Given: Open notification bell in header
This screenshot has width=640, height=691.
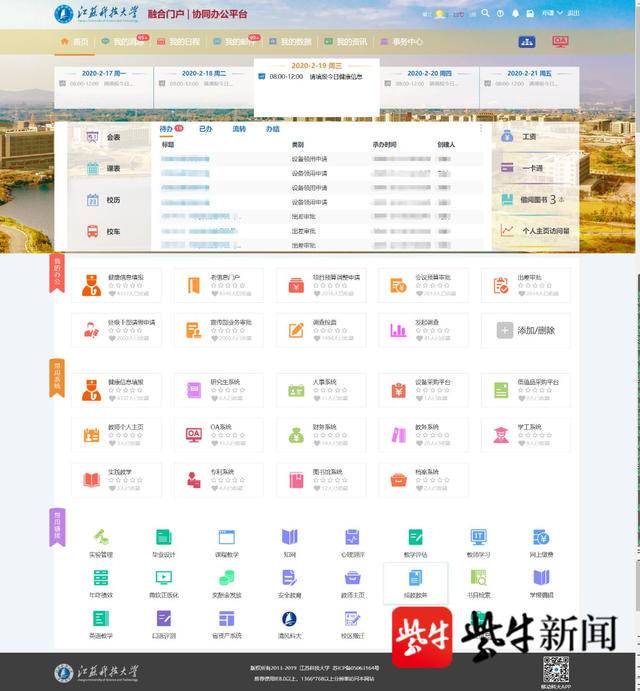Looking at the screenshot, I should [x=516, y=14].
